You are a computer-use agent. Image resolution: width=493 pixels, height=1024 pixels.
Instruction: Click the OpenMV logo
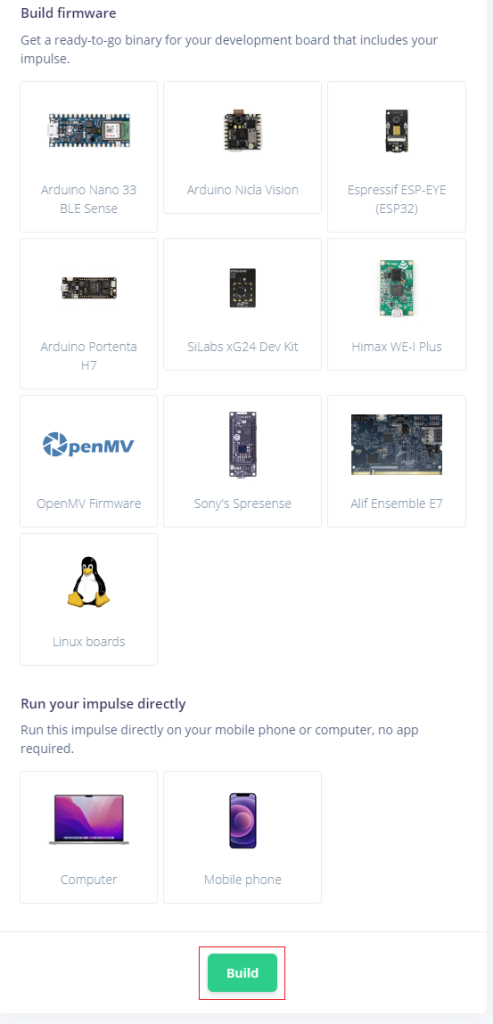click(x=89, y=445)
